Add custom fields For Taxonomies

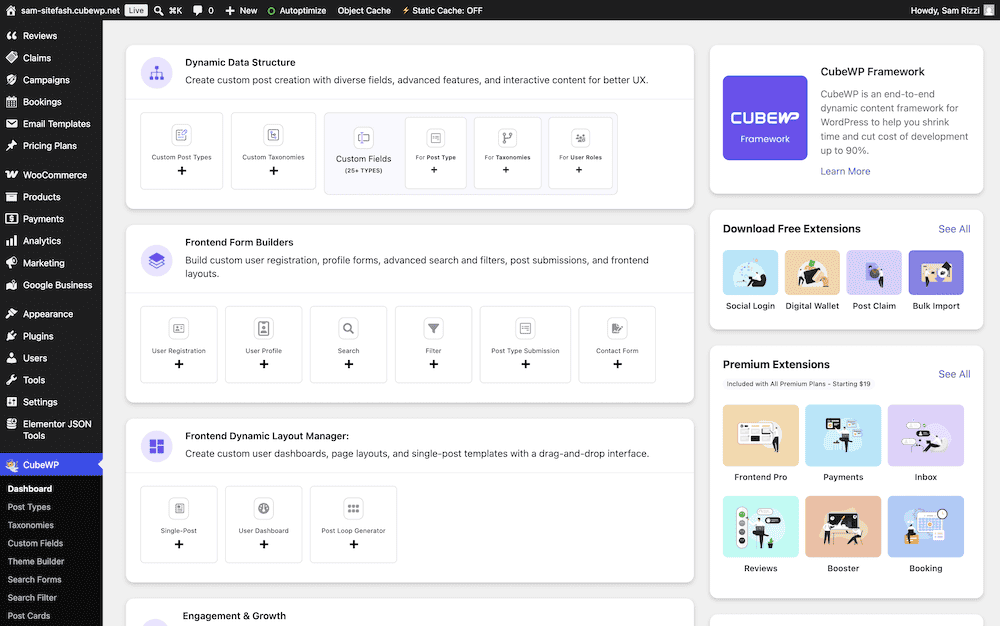pyautogui.click(x=507, y=153)
